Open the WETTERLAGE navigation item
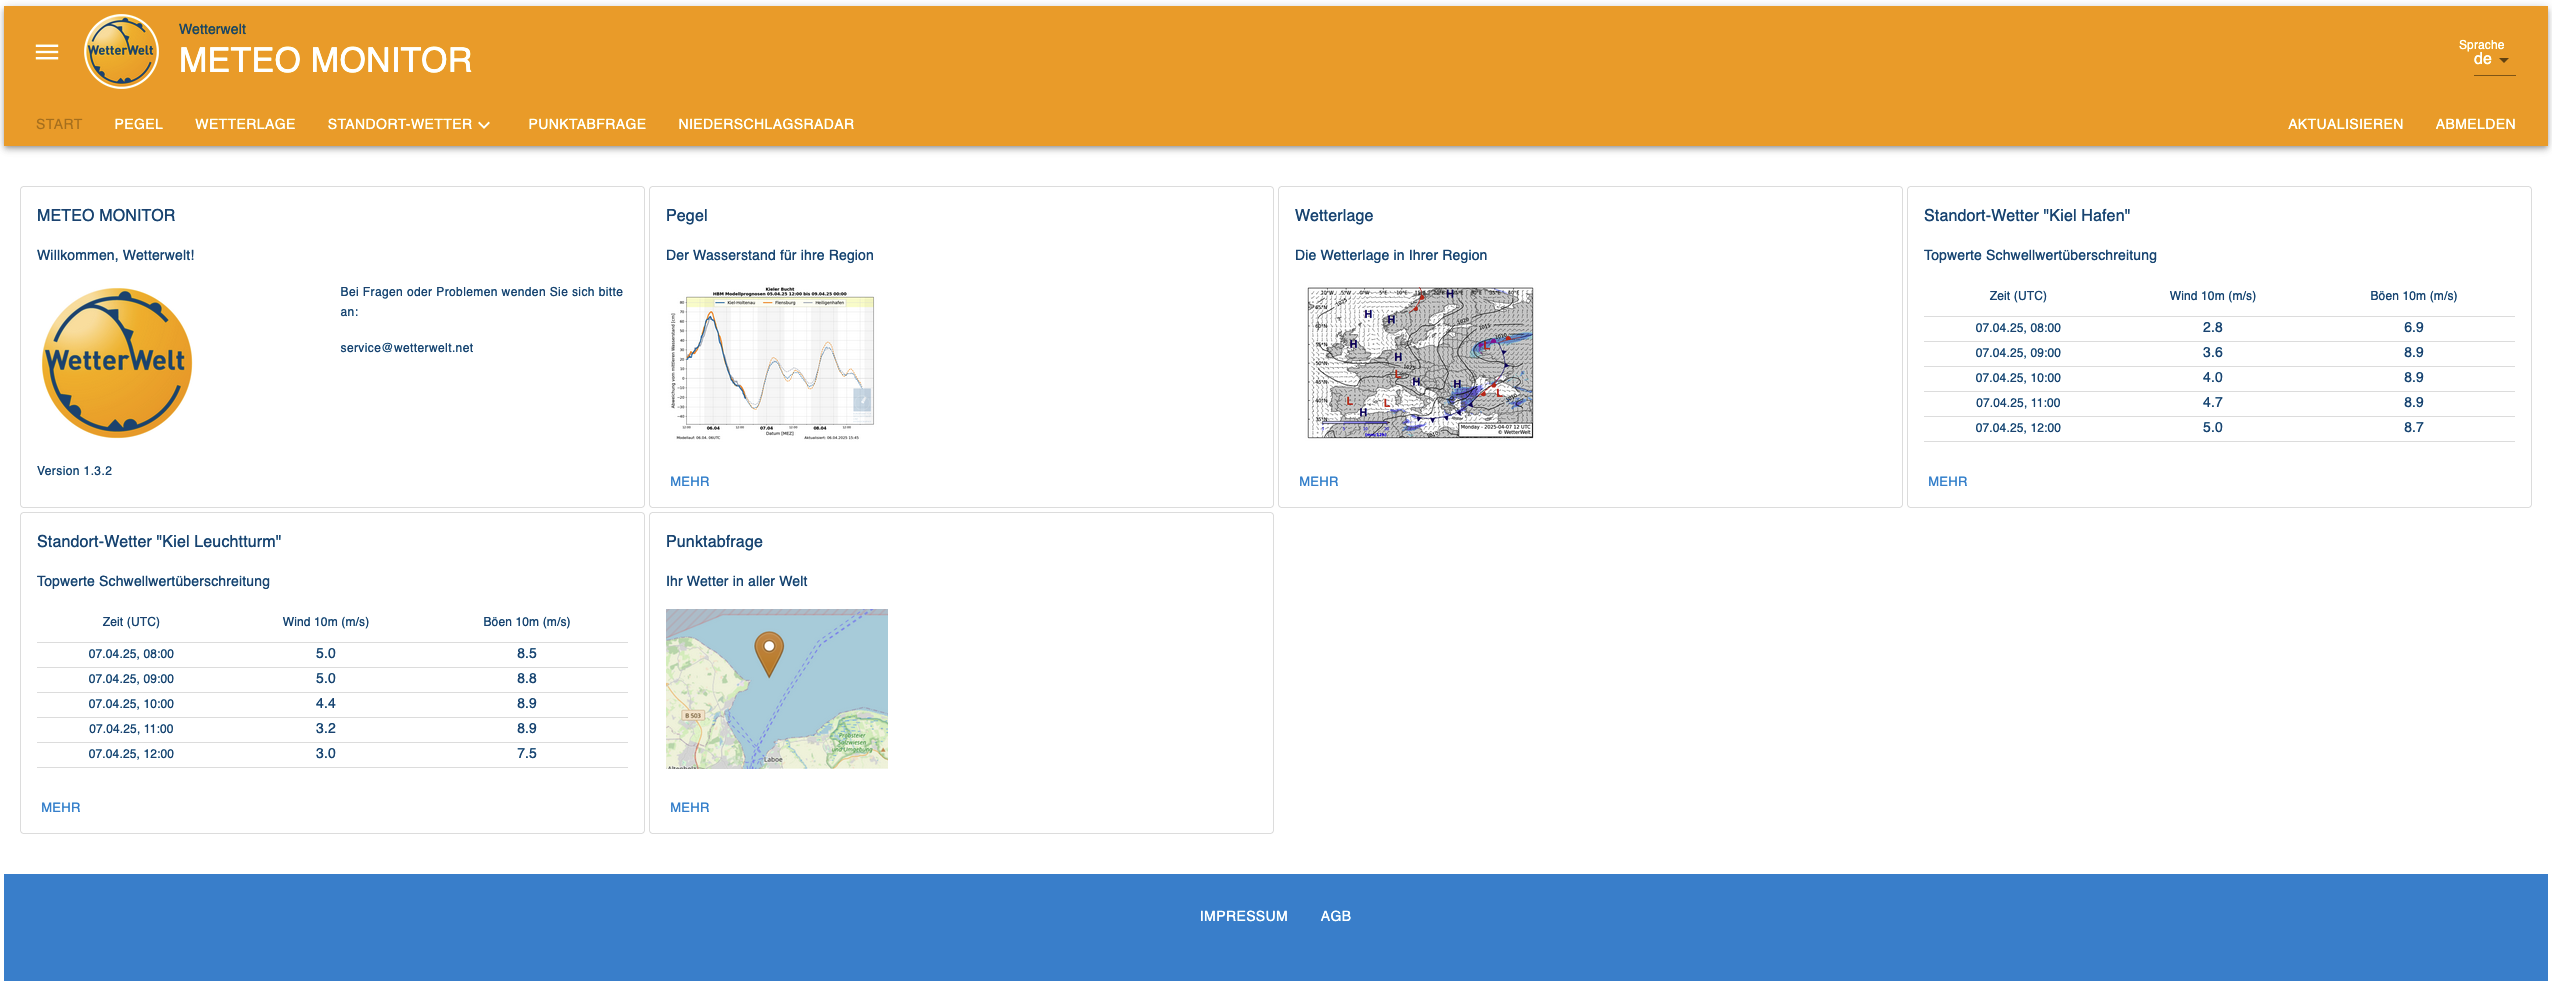The image size is (2552, 990). tap(244, 124)
